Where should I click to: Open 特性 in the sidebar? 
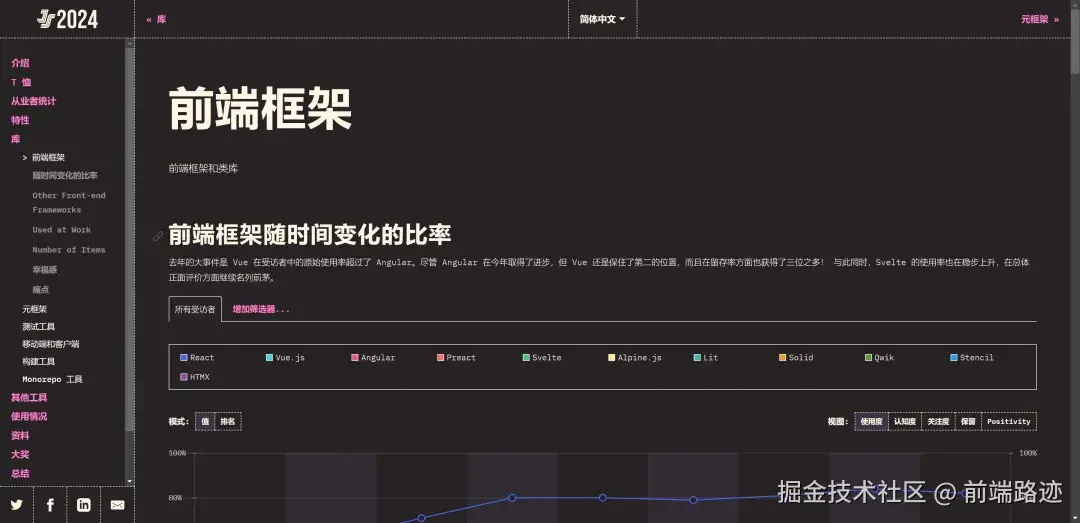pos(20,120)
